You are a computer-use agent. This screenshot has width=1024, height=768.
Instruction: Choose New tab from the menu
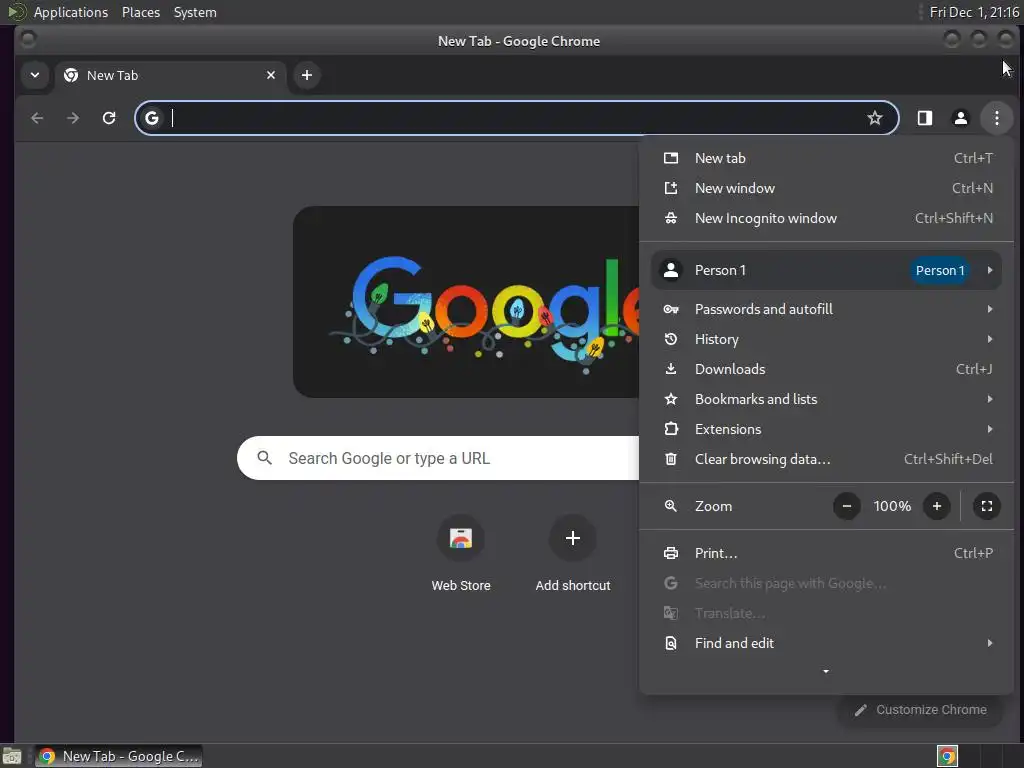pos(826,158)
